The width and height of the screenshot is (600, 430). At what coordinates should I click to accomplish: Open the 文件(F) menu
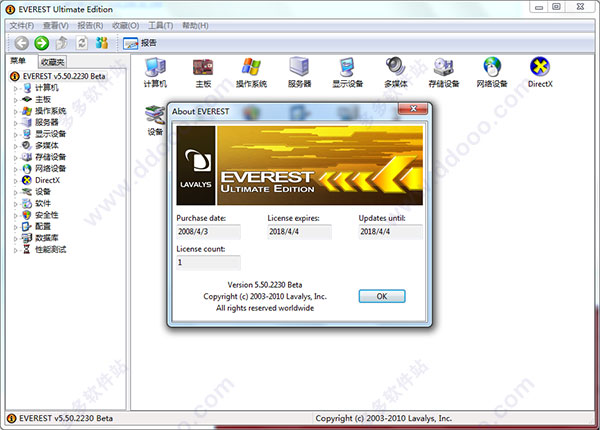[x=22, y=26]
